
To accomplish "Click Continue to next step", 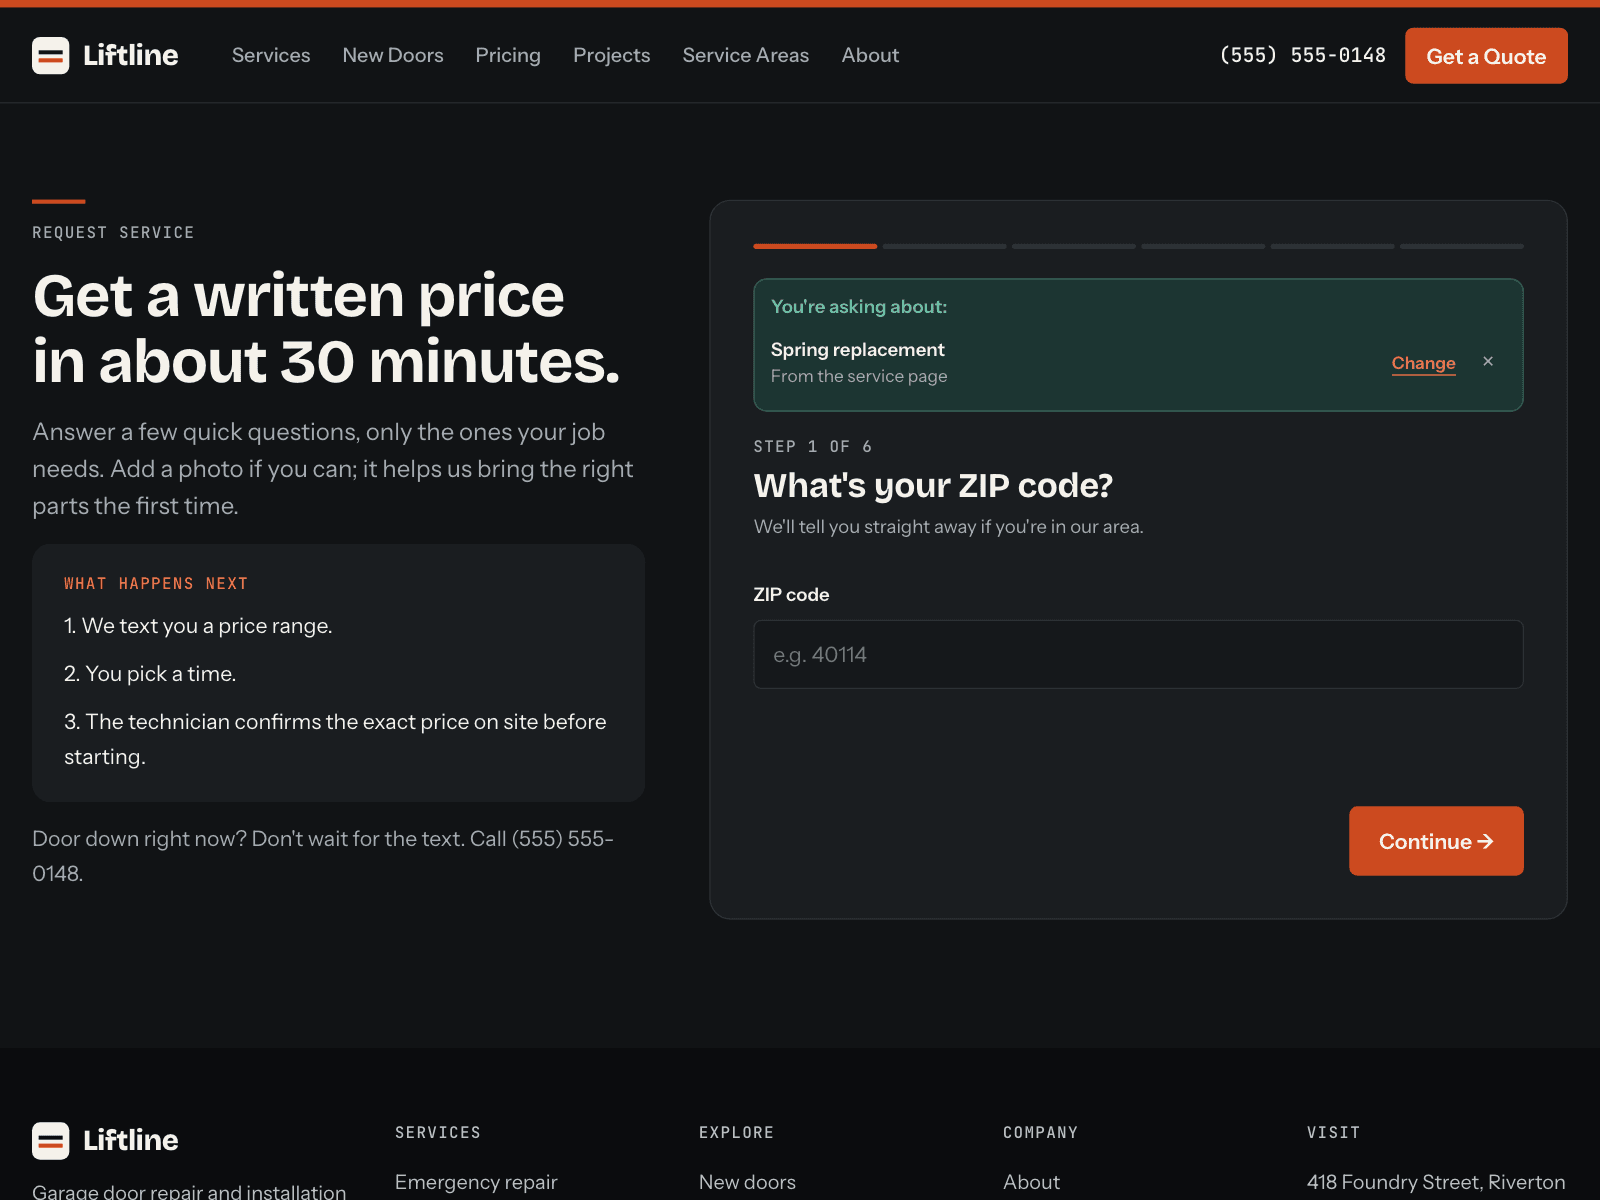I will [x=1436, y=841].
